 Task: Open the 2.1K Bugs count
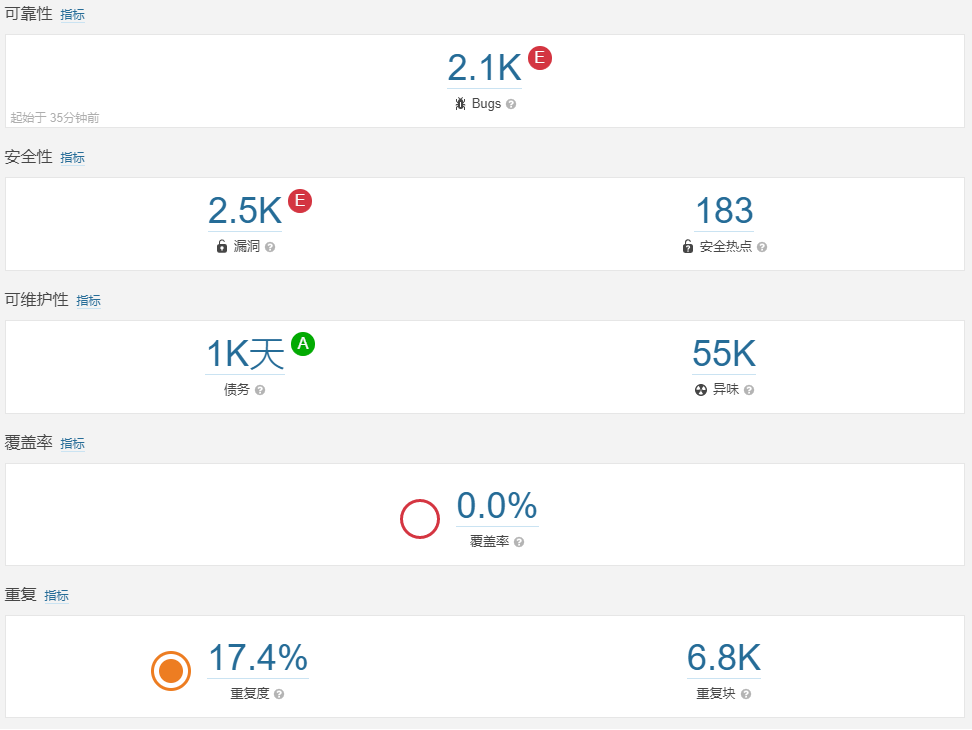click(x=484, y=68)
